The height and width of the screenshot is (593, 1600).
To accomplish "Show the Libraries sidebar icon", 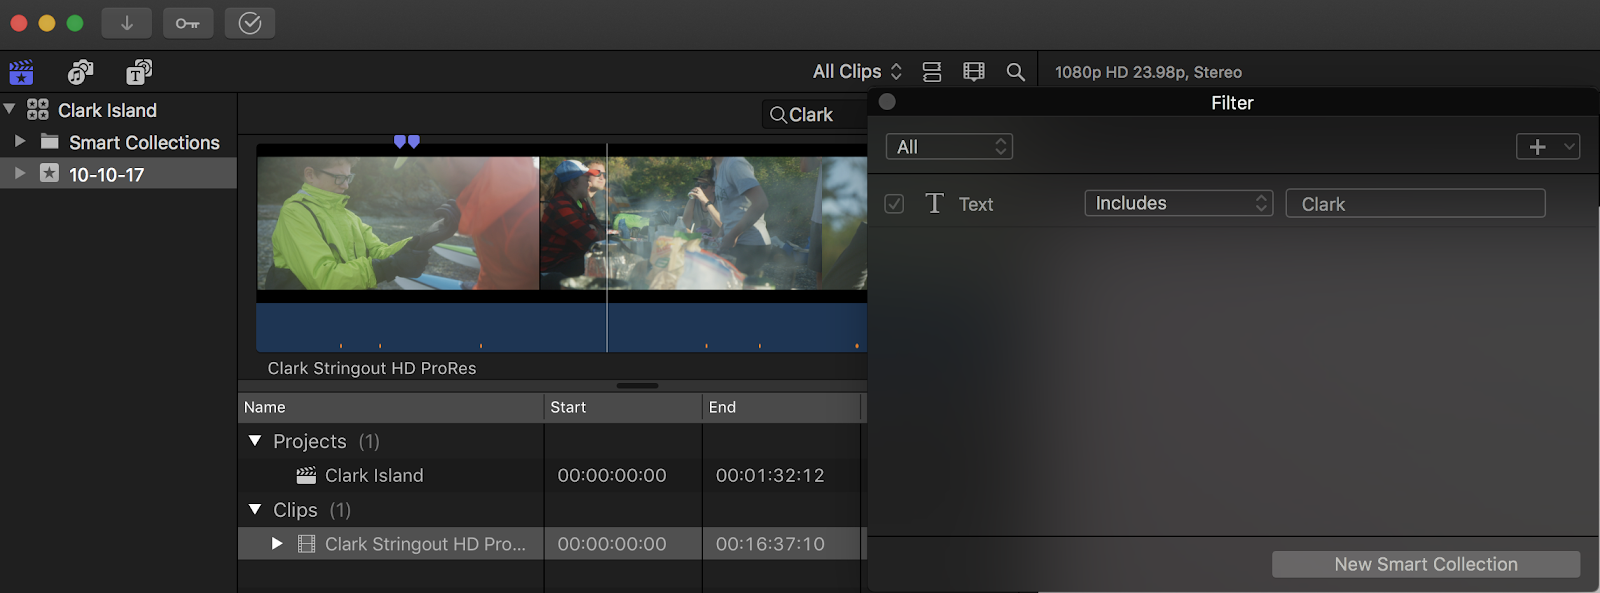I will coord(21,72).
